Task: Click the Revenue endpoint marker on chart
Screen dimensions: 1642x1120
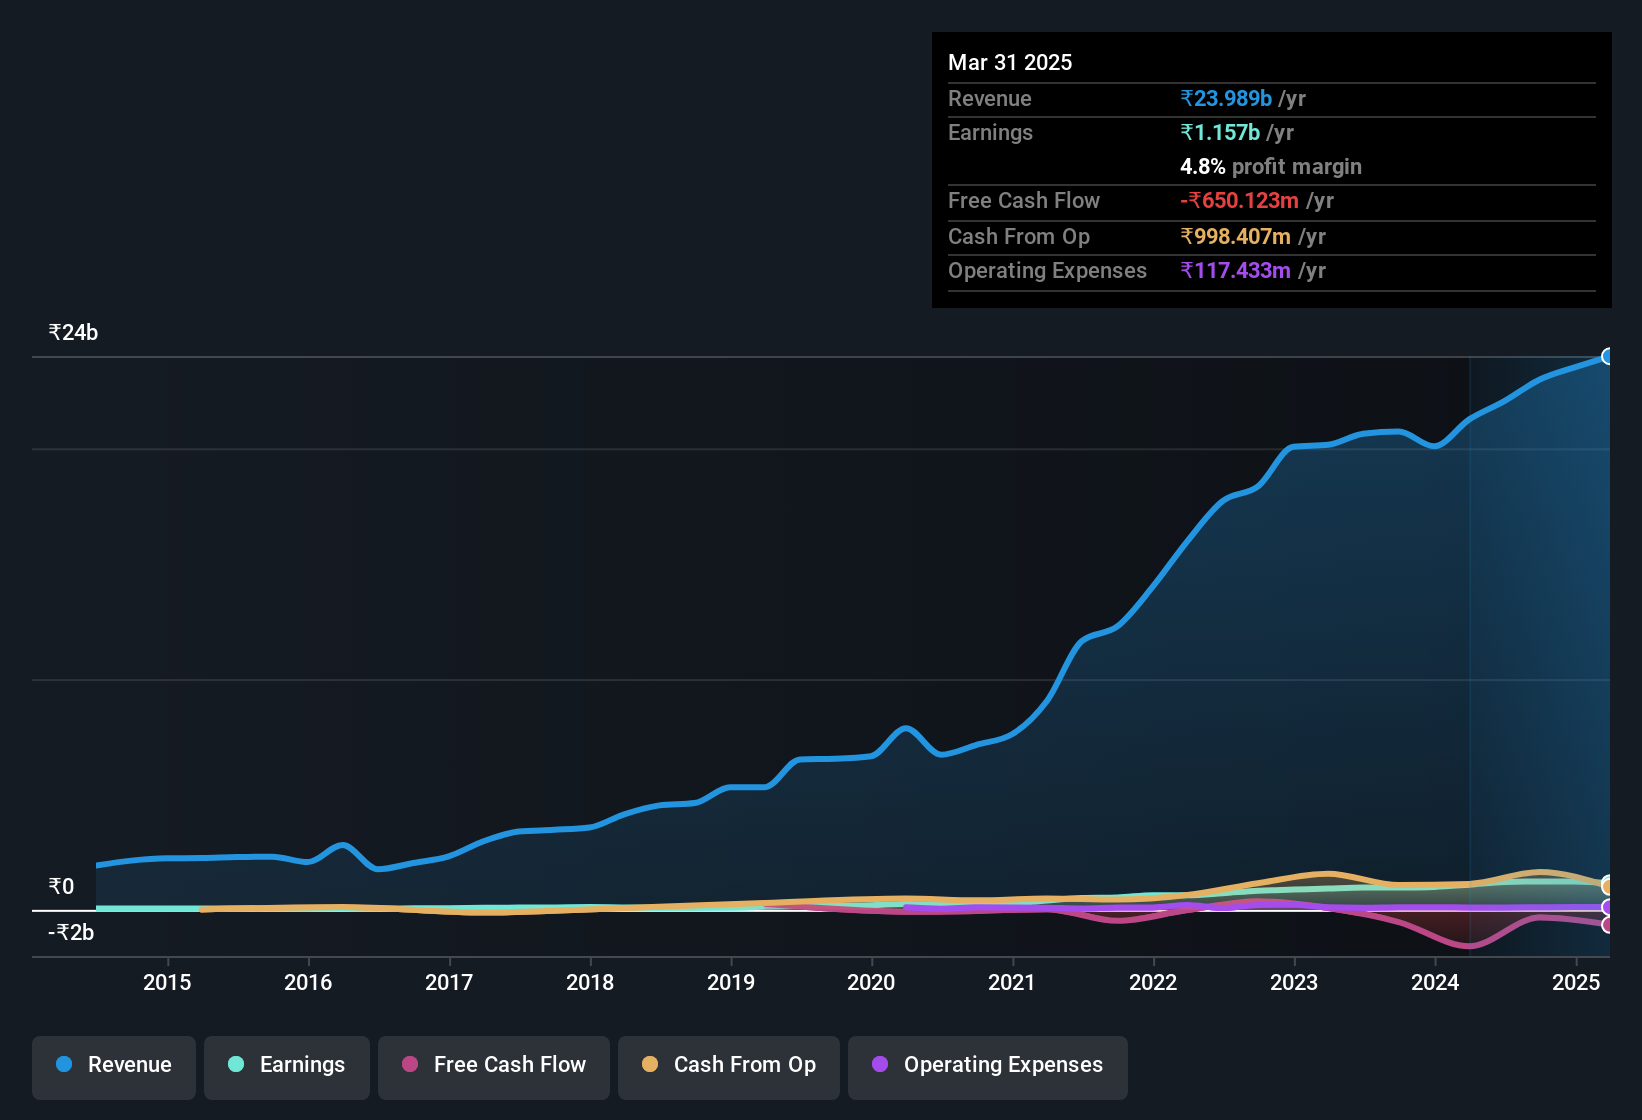Action: [x=1608, y=356]
